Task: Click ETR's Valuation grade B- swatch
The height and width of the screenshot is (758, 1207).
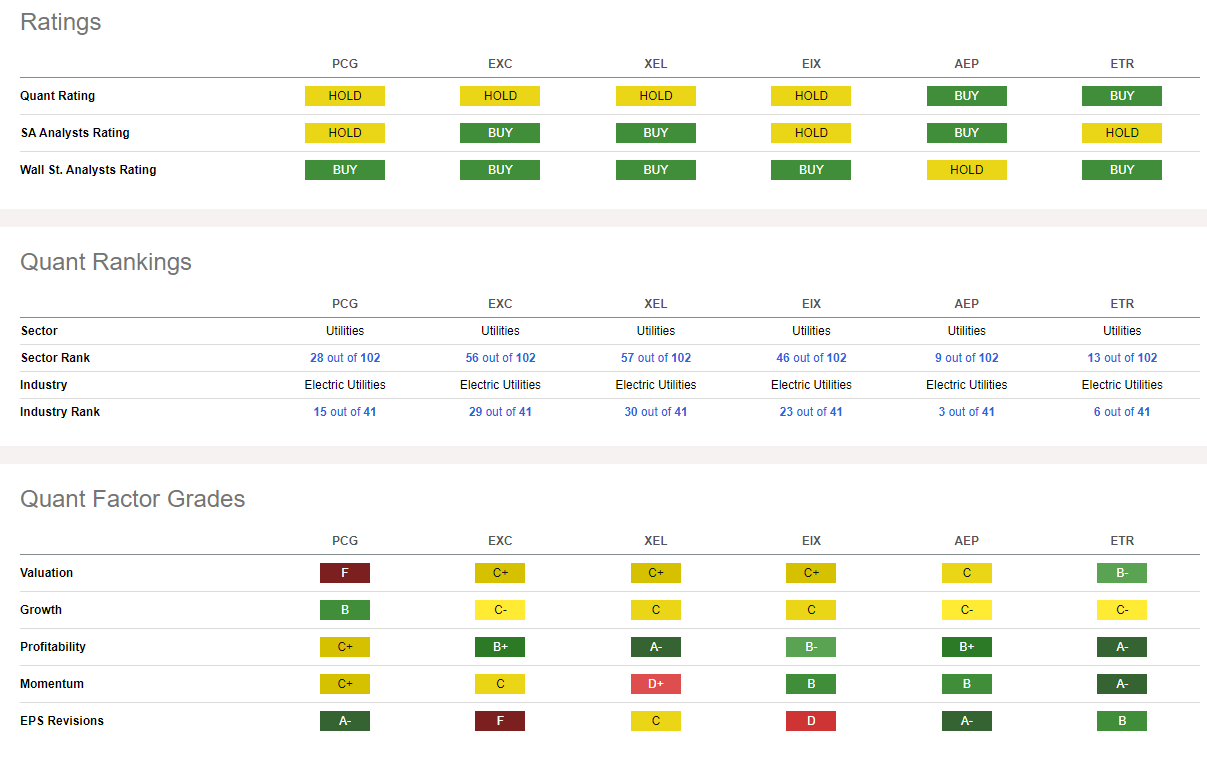Action: point(1122,573)
